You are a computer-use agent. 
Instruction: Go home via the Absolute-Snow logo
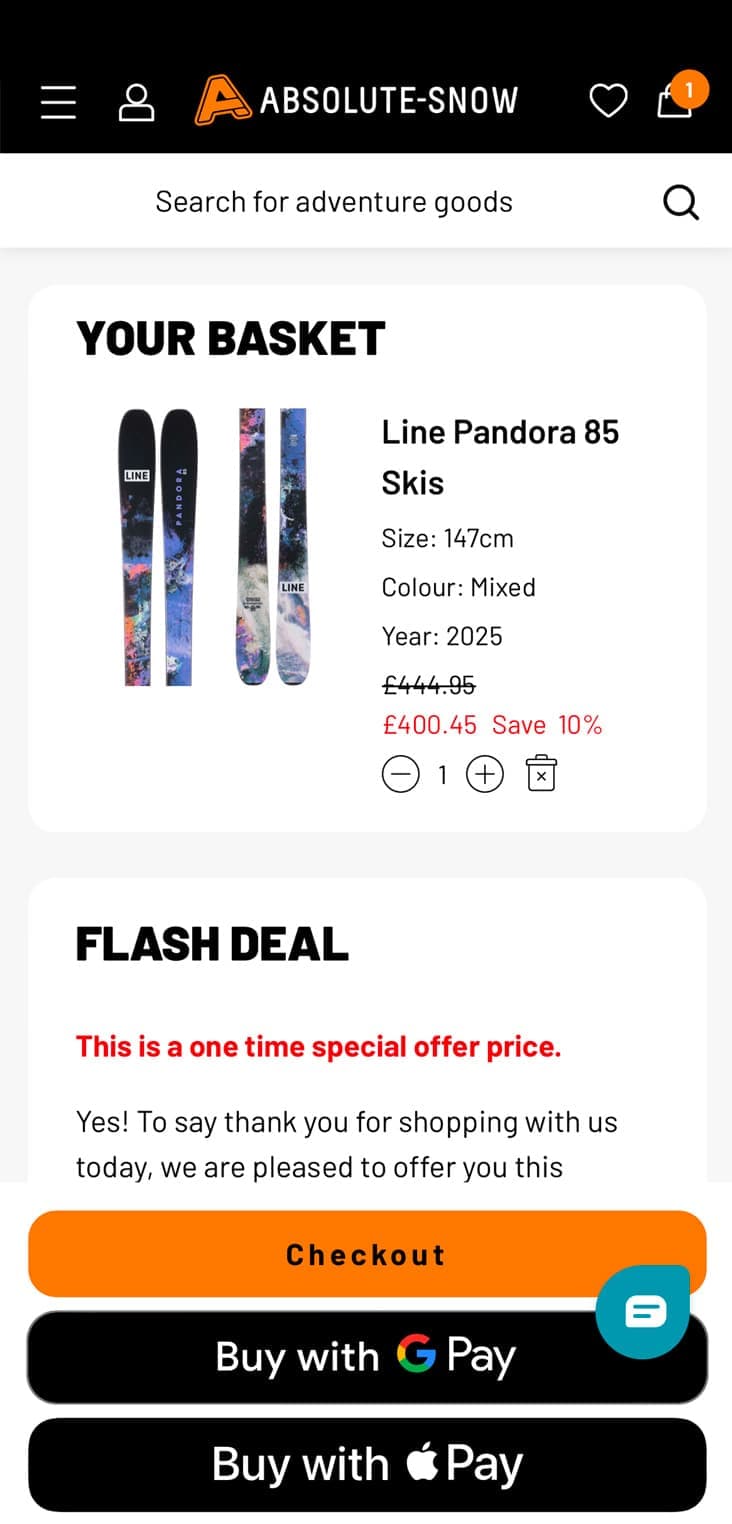coord(357,101)
